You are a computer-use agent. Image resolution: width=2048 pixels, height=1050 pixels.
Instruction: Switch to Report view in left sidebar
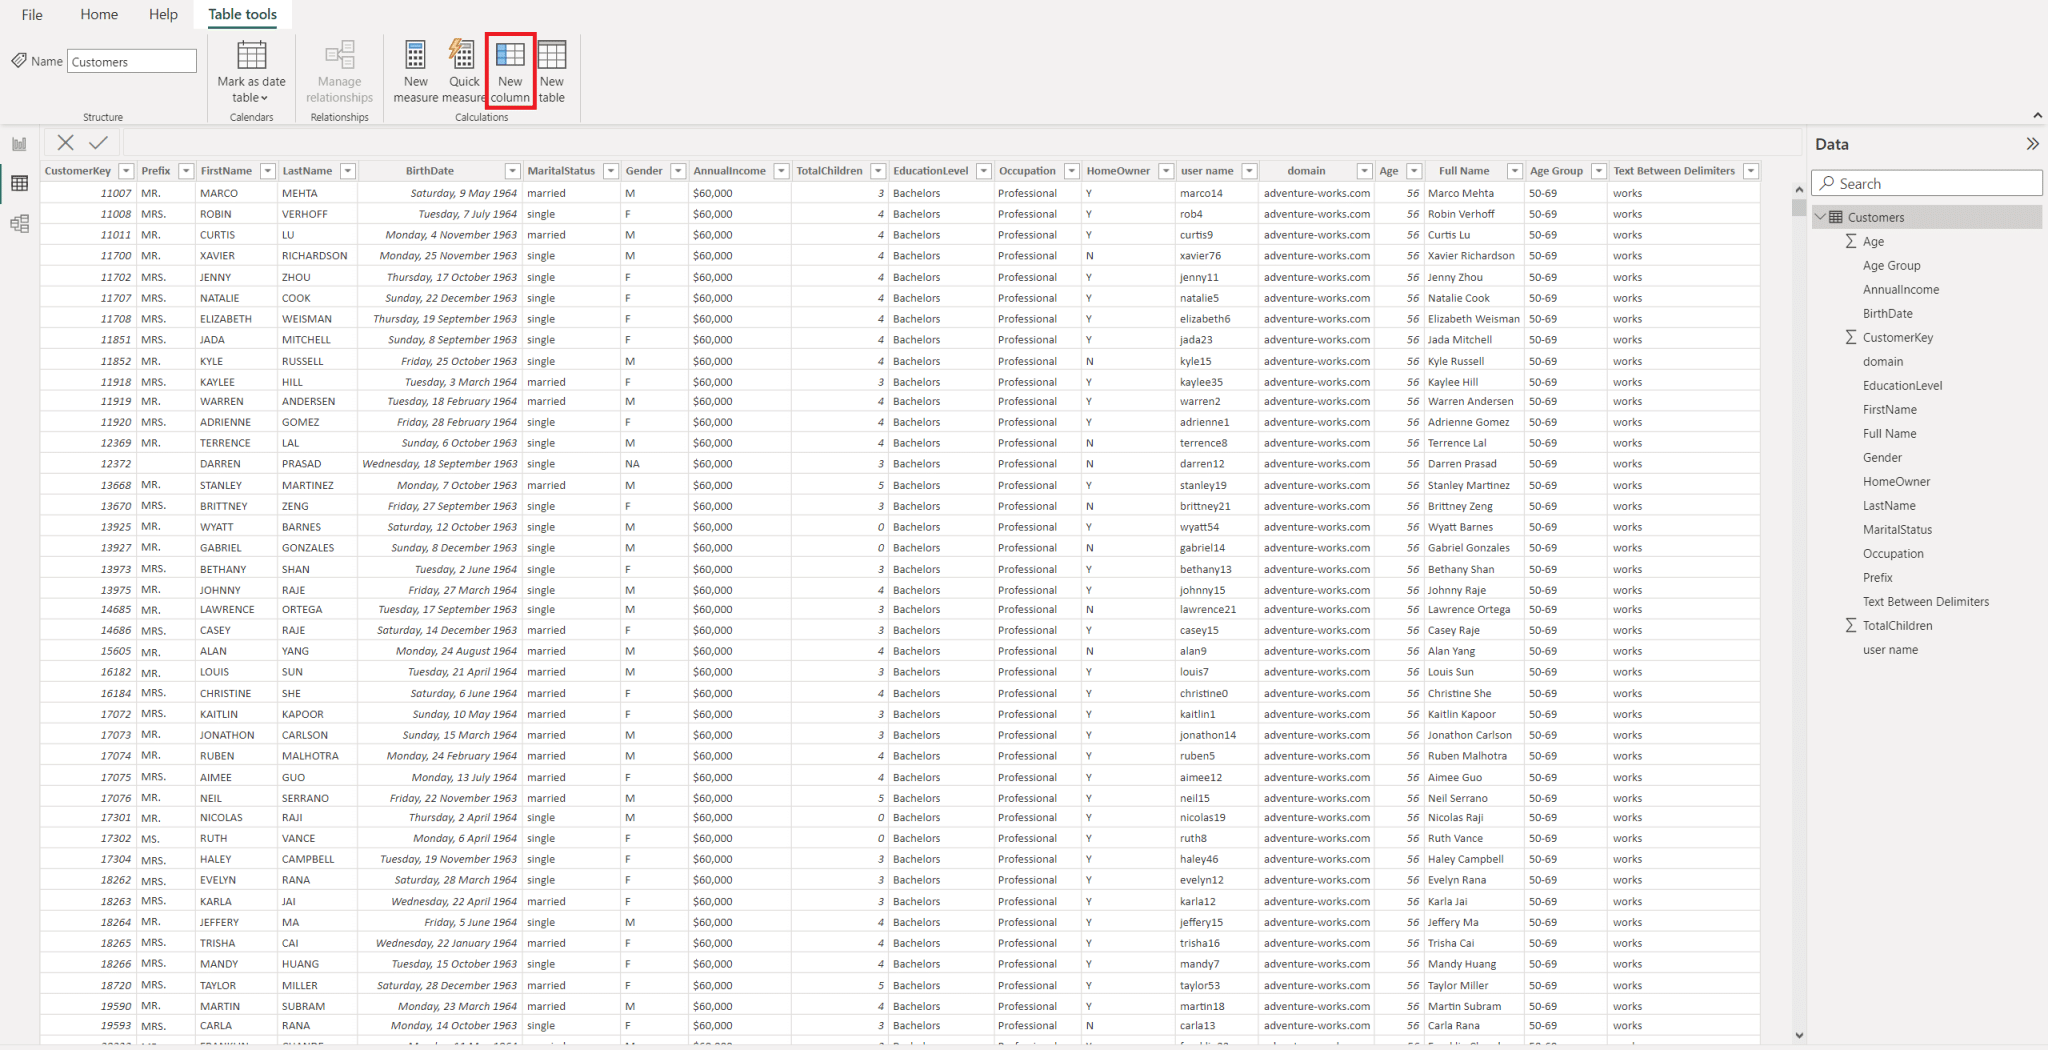pos(18,143)
